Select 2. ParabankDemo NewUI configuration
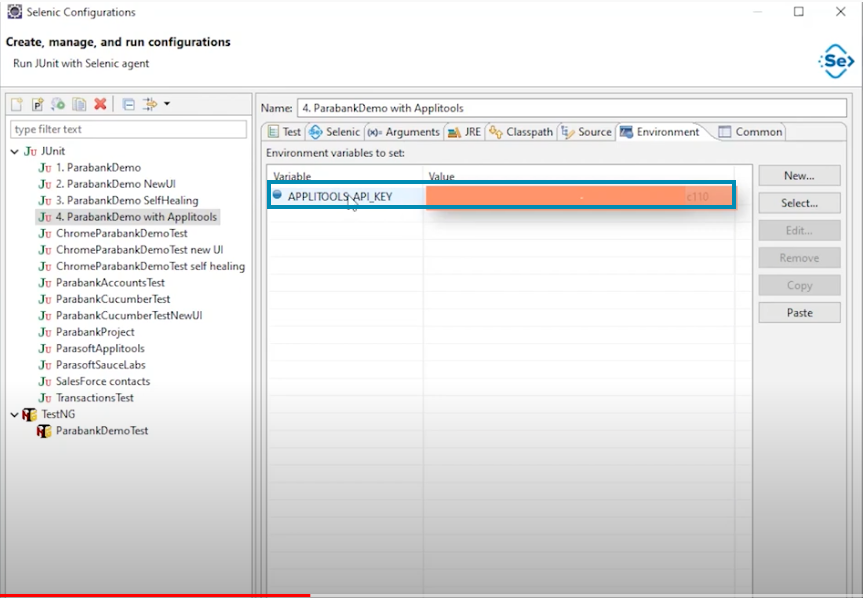The image size is (863, 598). [x=107, y=184]
